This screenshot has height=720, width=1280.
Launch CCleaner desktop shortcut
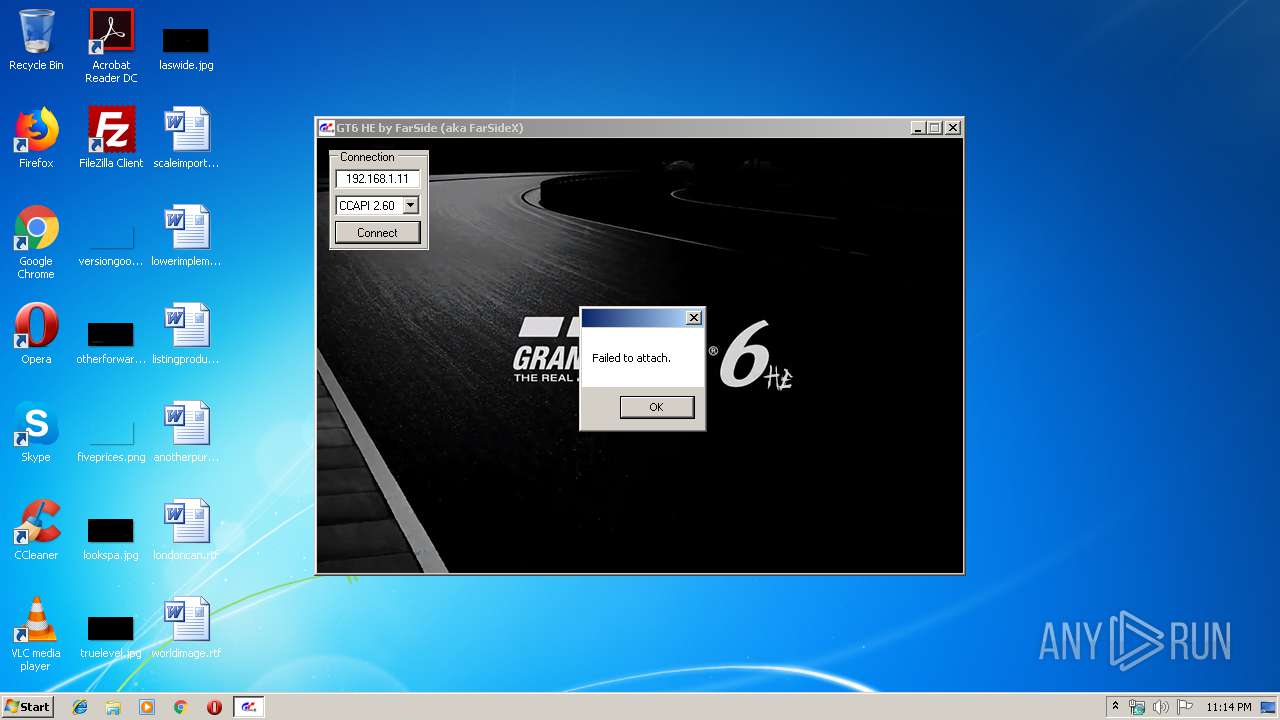(36, 530)
